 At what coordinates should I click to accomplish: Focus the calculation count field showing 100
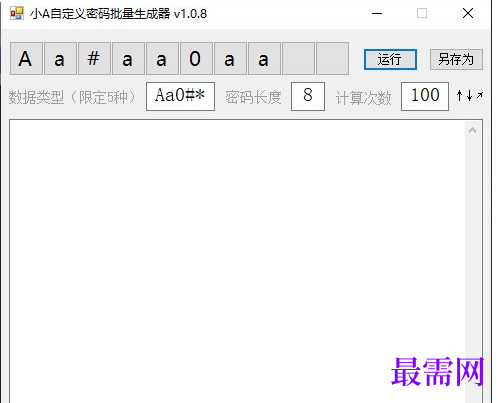click(x=425, y=96)
